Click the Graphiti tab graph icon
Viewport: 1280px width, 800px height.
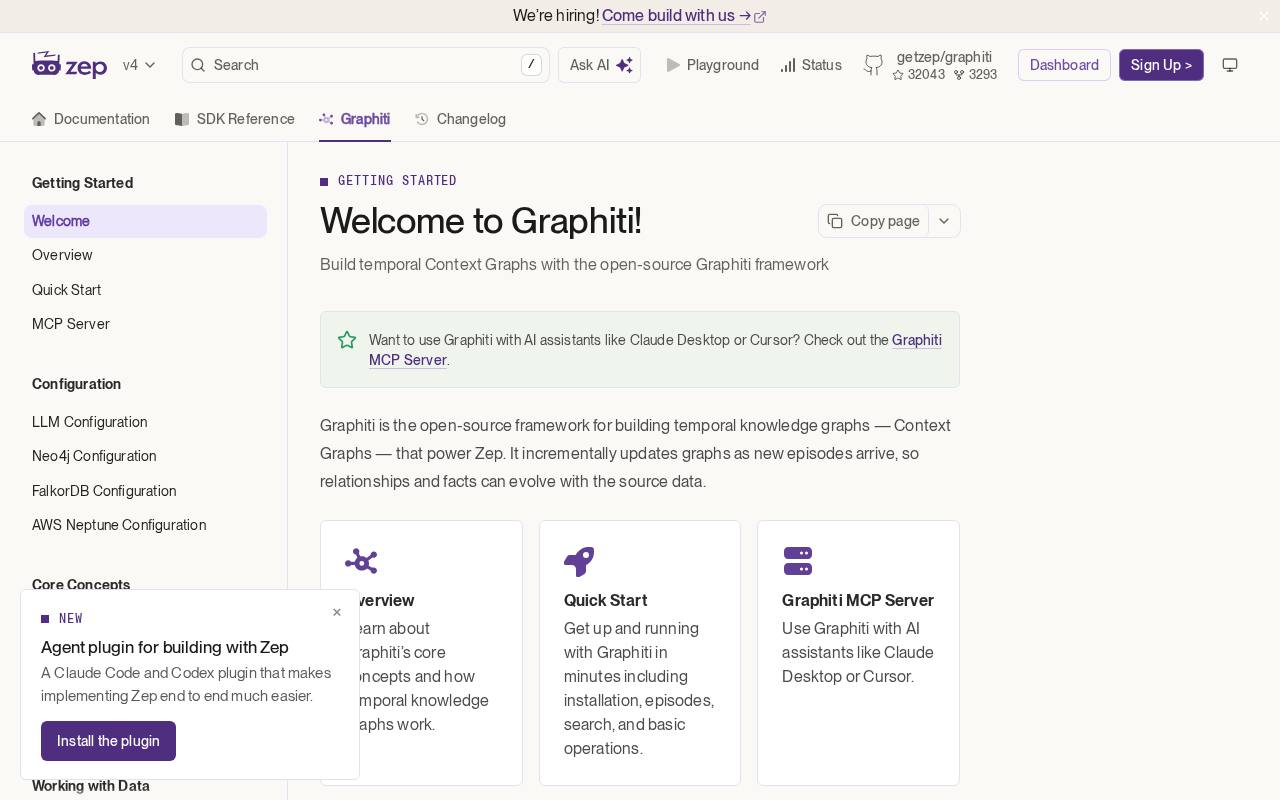pyautogui.click(x=326, y=119)
